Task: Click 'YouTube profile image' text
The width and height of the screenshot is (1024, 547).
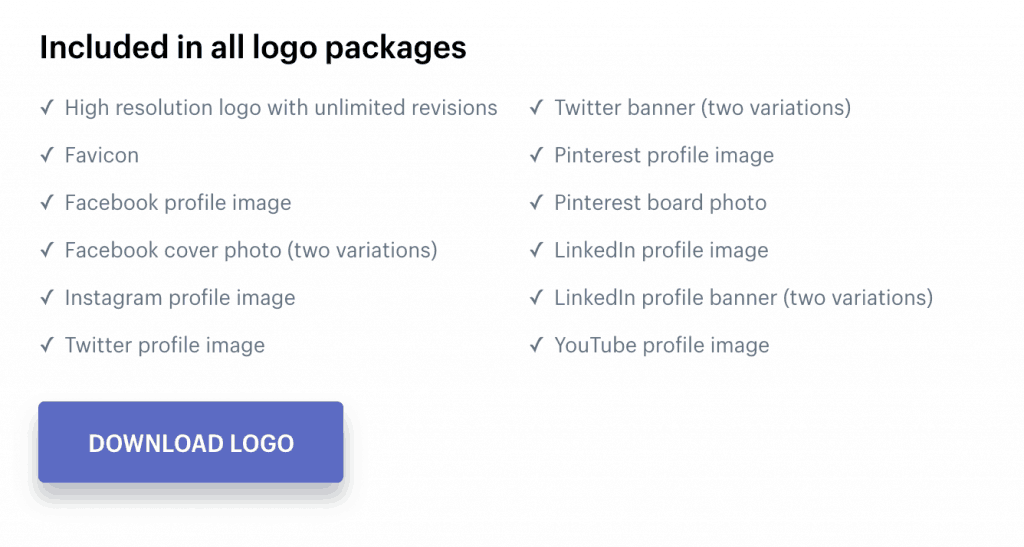Action: pos(662,345)
